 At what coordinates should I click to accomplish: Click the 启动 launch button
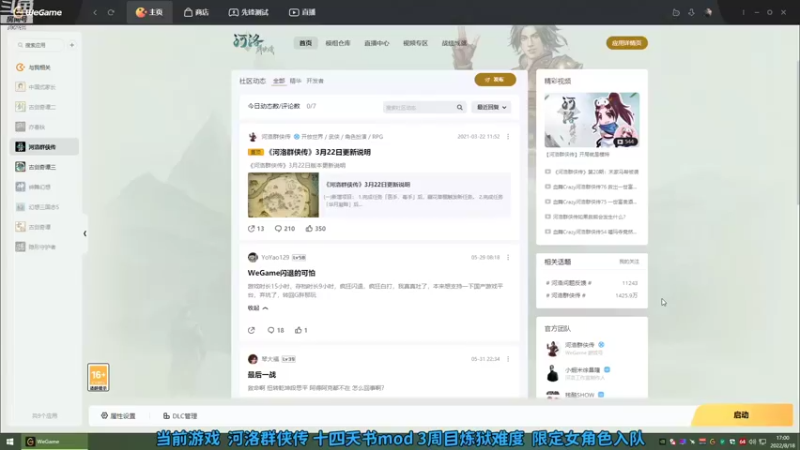click(742, 415)
